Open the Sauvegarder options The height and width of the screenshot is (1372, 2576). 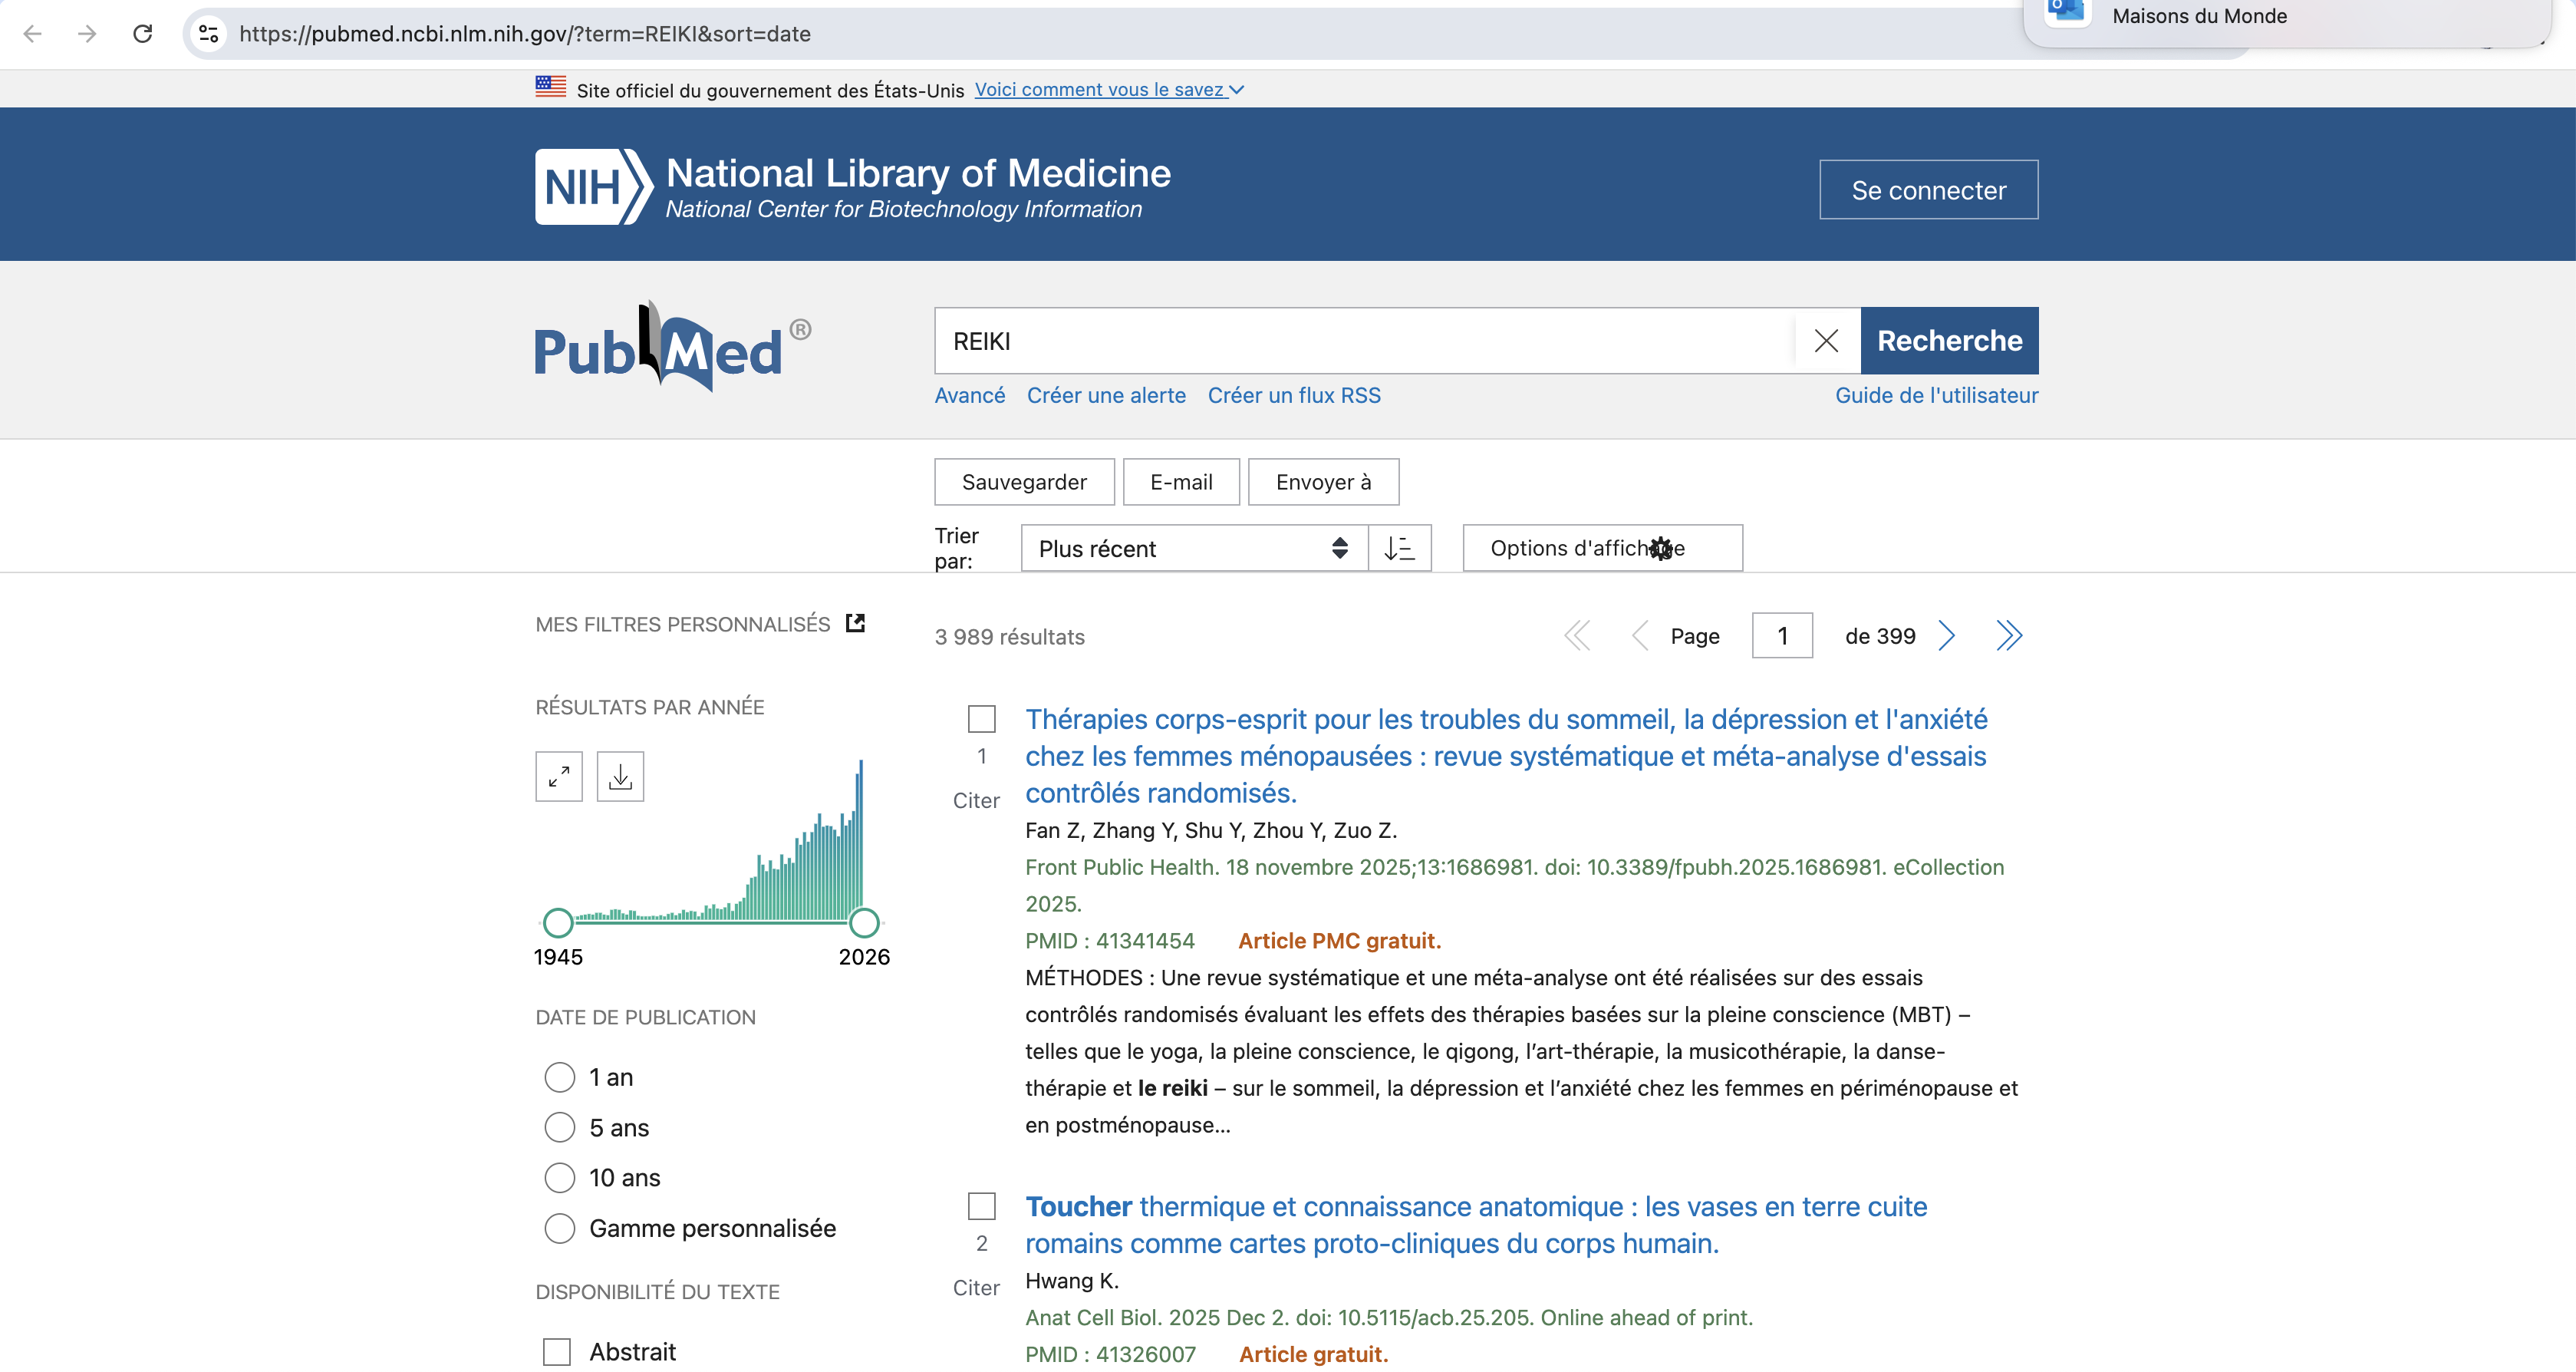[x=1024, y=482]
